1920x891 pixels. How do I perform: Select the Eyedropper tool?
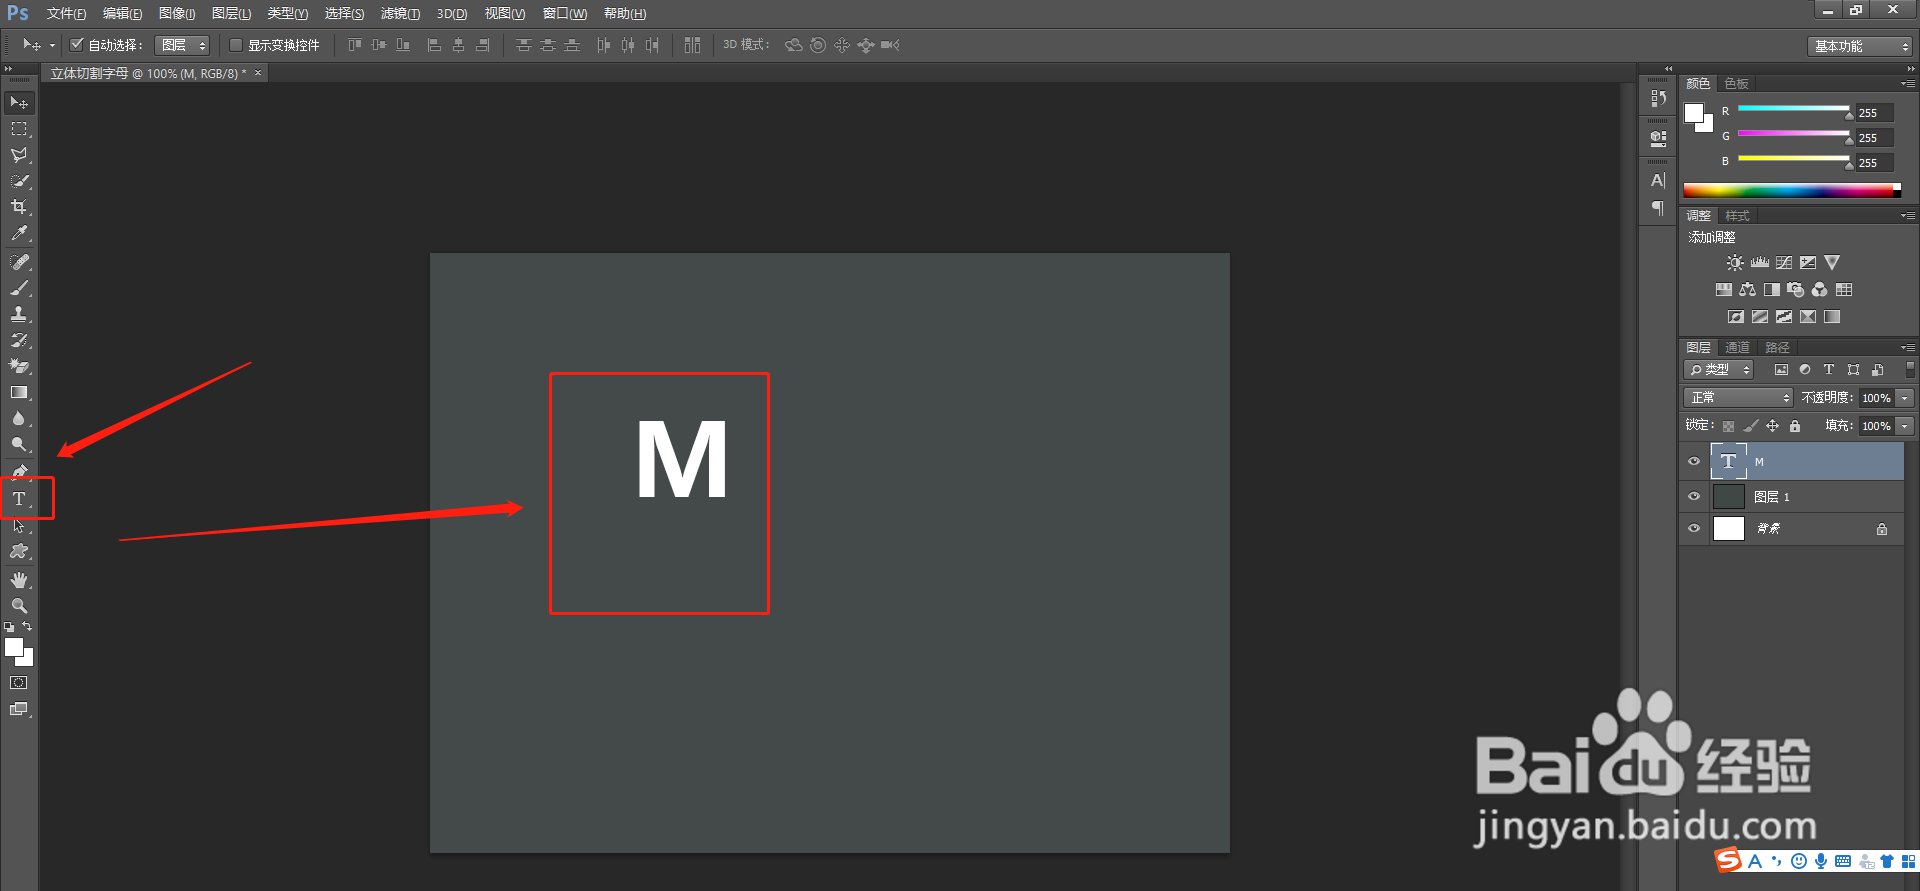(19, 233)
